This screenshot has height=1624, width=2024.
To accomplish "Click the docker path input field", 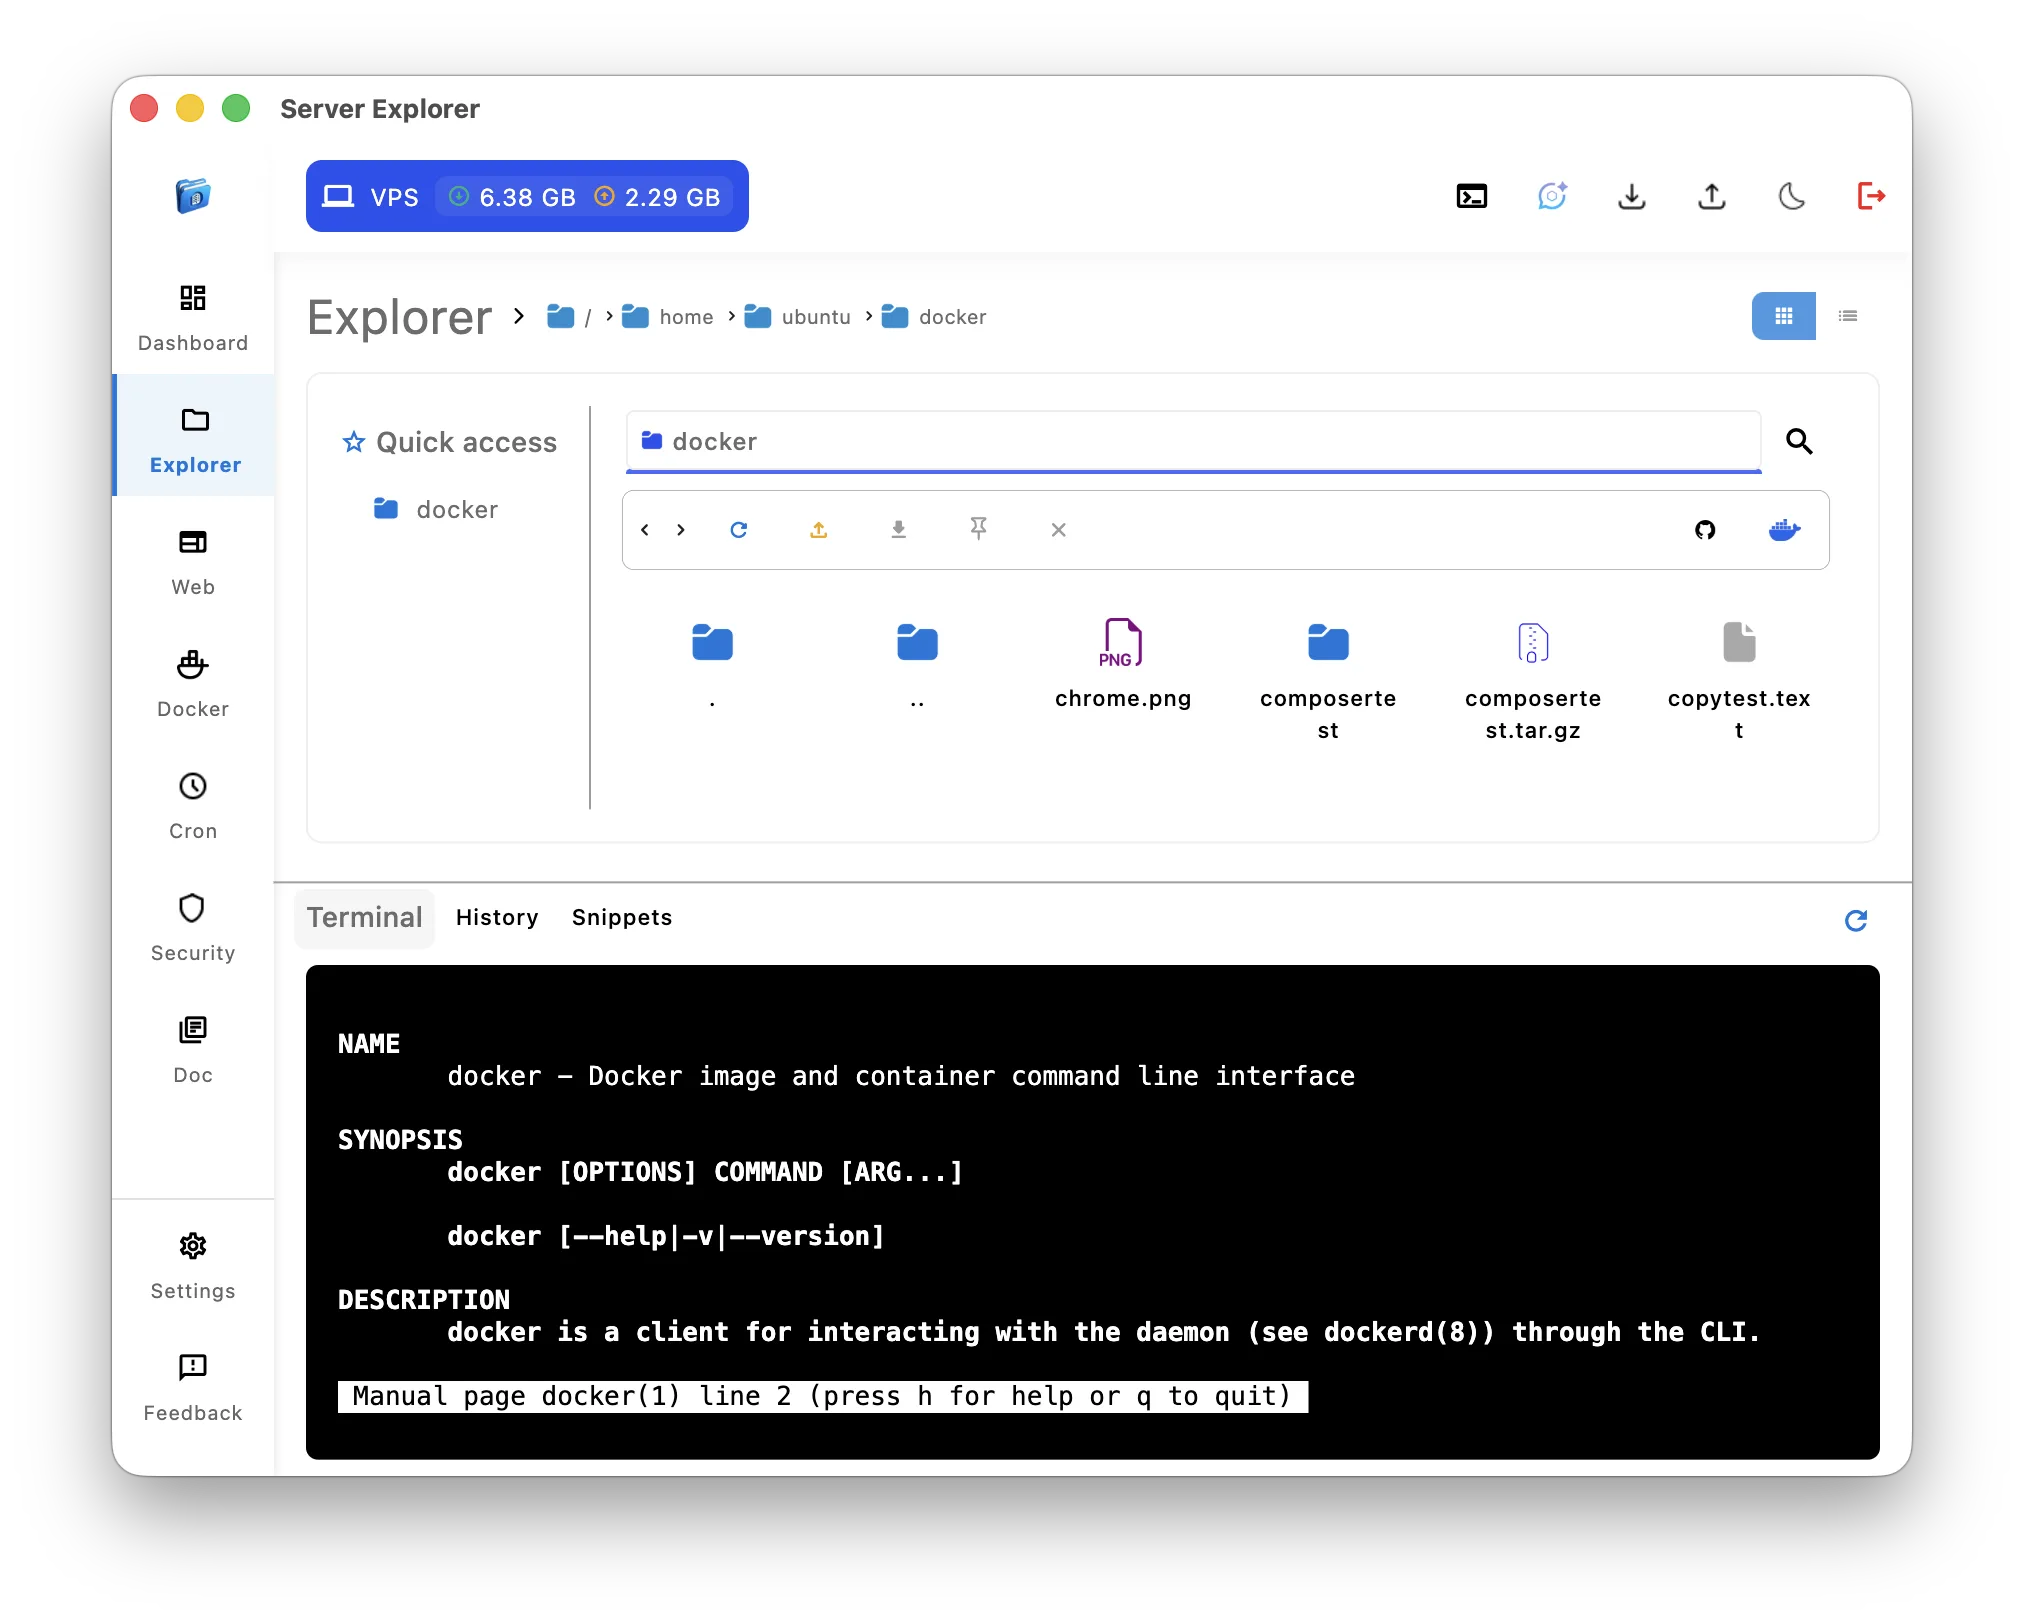I will click(x=1193, y=441).
